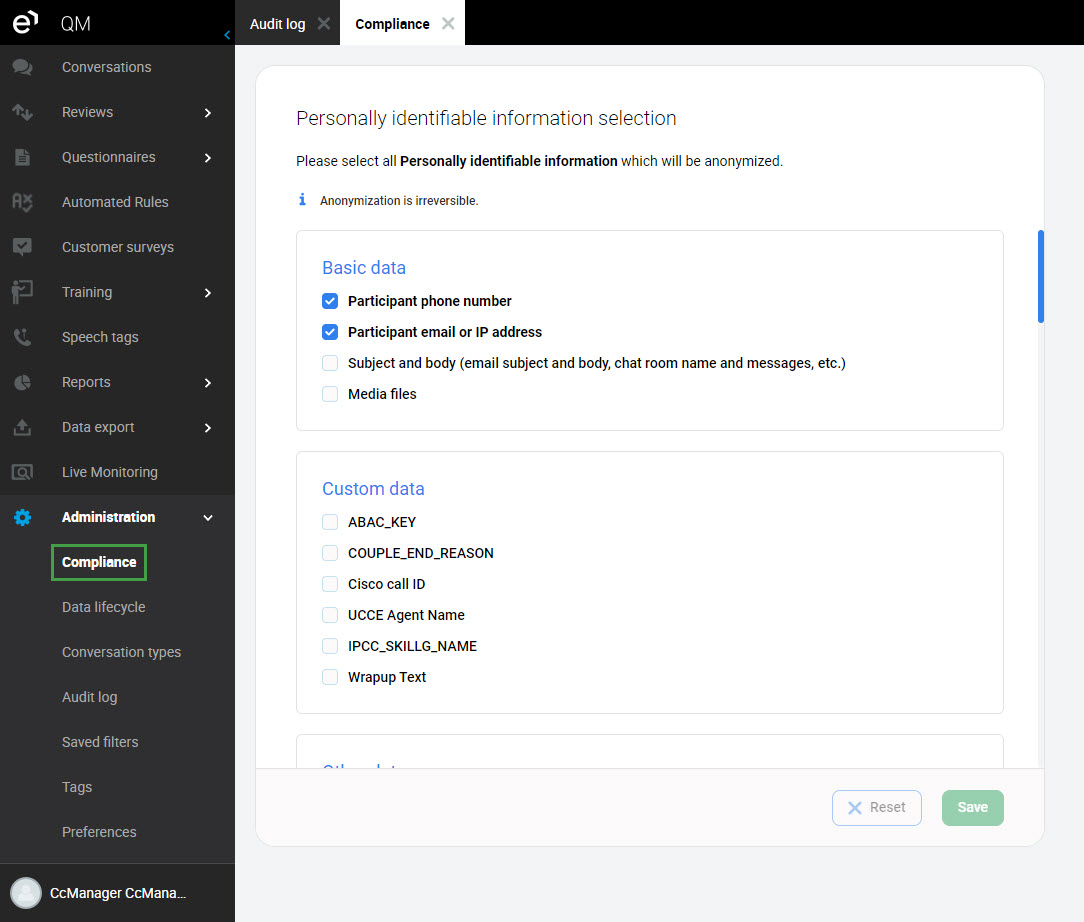The height and width of the screenshot is (922, 1084).
Task: Click the Save button
Action: [x=972, y=808]
